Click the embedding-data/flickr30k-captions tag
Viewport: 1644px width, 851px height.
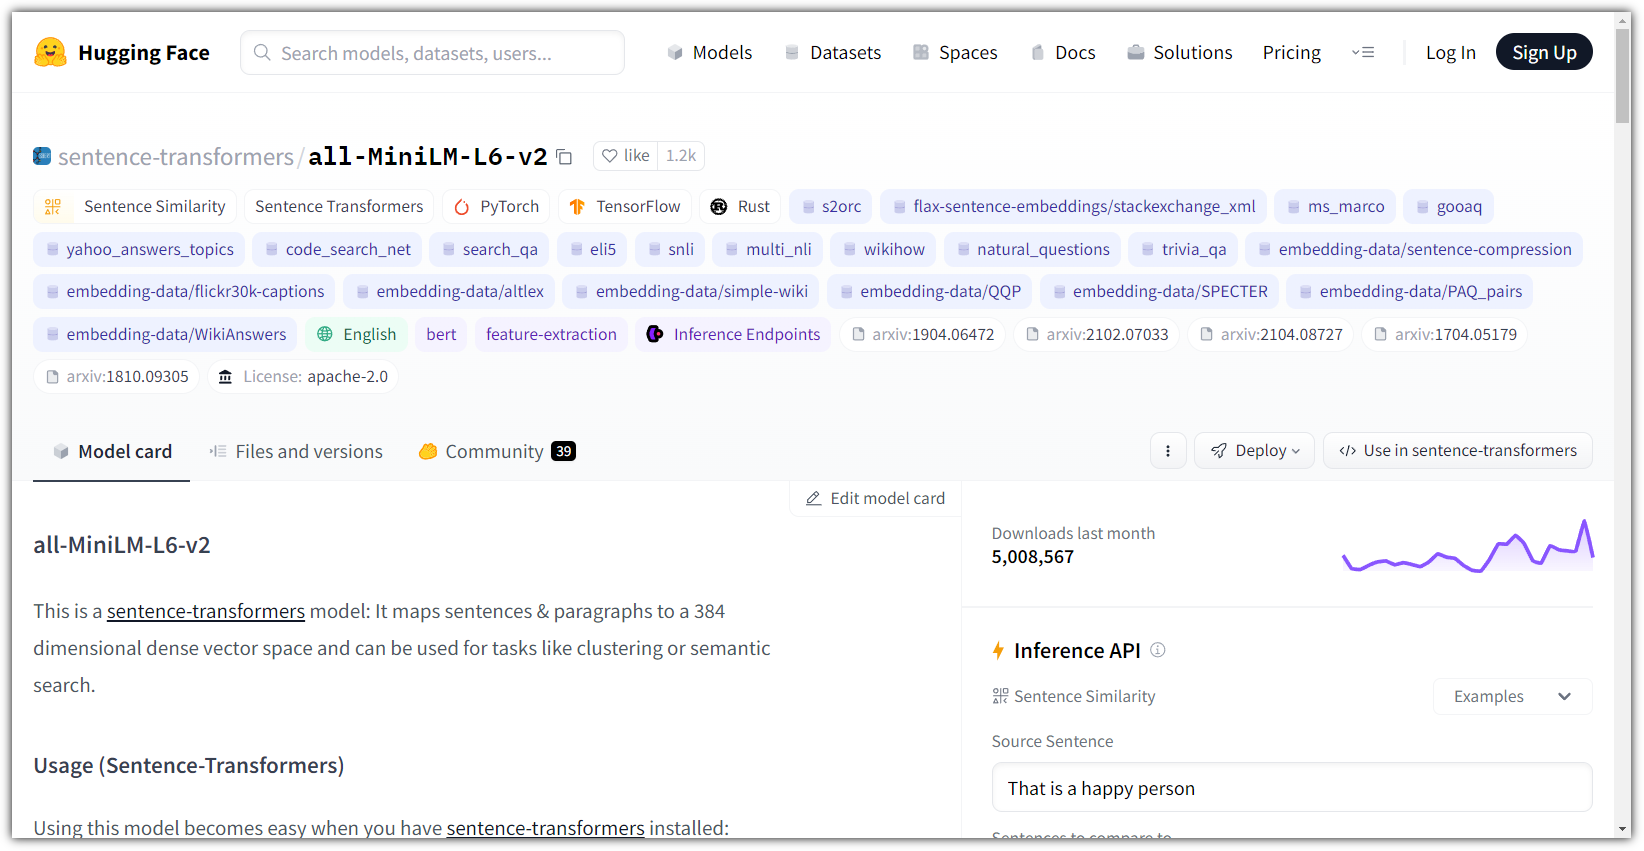pos(184,291)
